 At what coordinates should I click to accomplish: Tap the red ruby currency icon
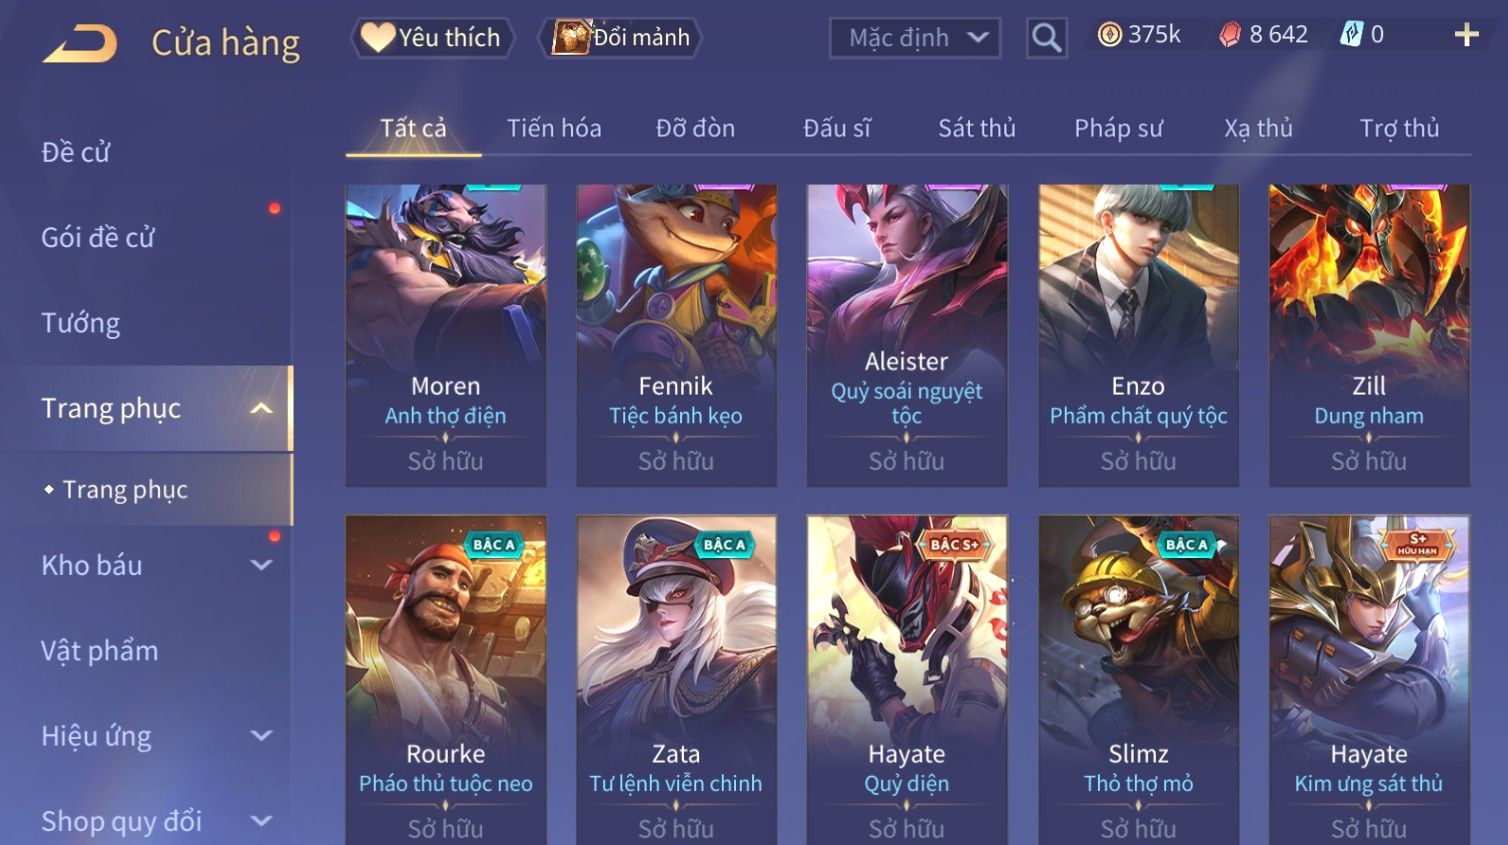click(1230, 35)
